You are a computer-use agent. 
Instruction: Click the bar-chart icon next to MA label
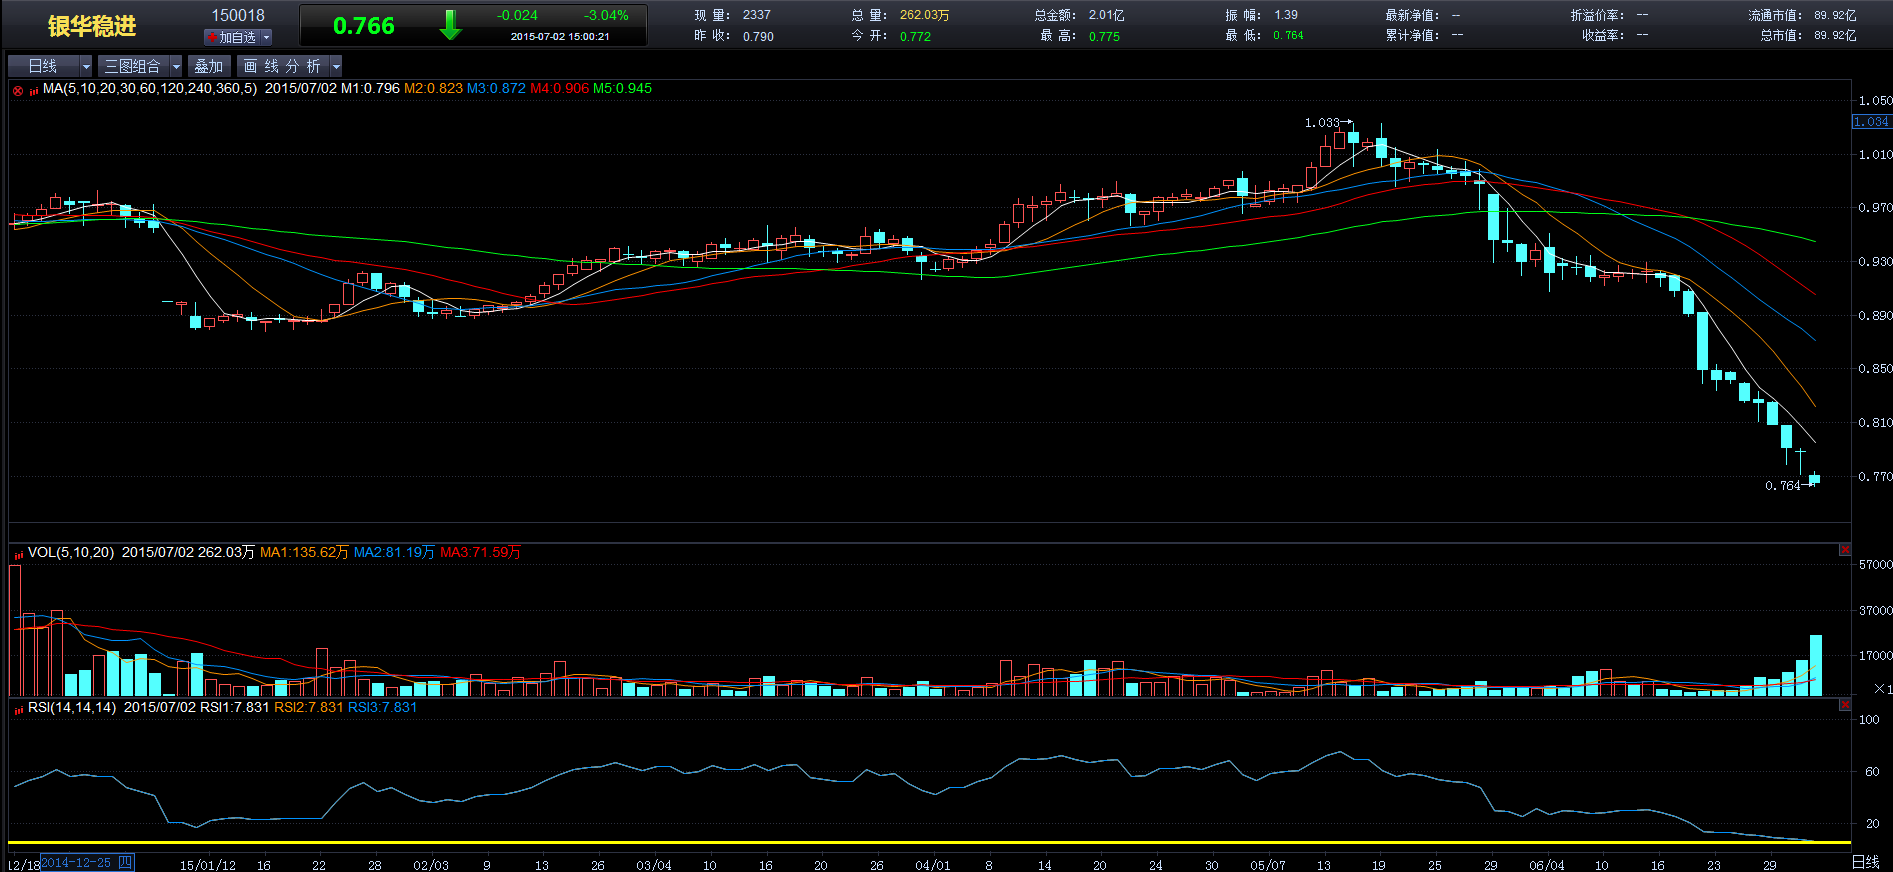pyautogui.click(x=33, y=90)
